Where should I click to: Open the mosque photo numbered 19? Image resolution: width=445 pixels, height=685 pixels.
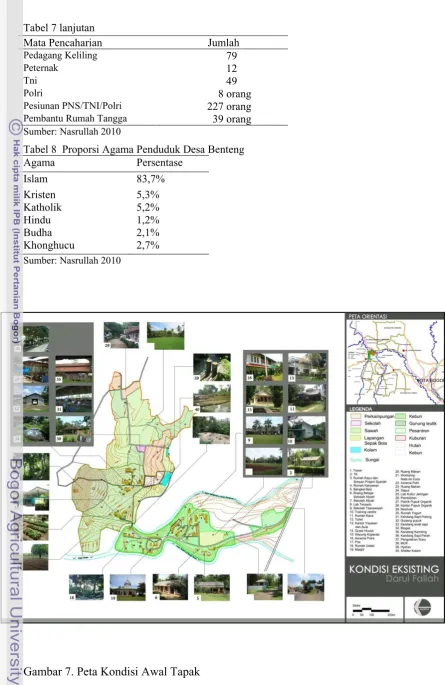(128, 588)
